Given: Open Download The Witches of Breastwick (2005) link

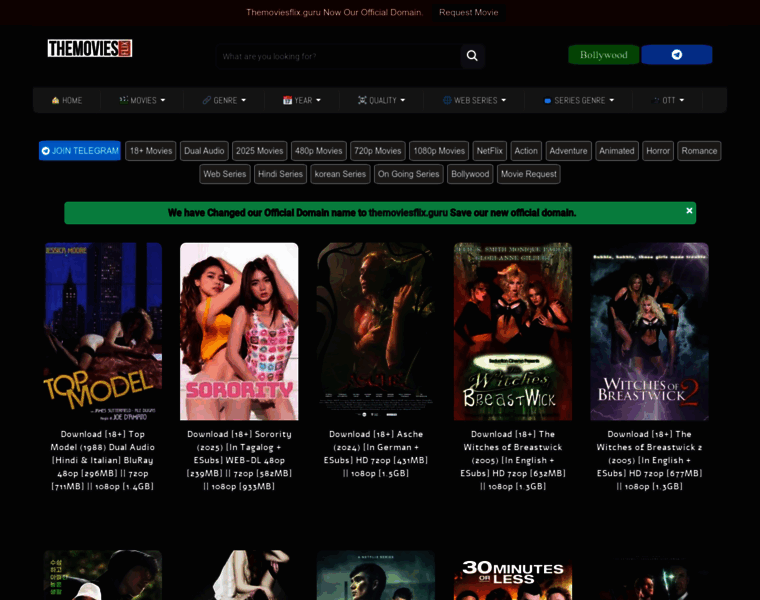Looking at the screenshot, I should tap(513, 460).
